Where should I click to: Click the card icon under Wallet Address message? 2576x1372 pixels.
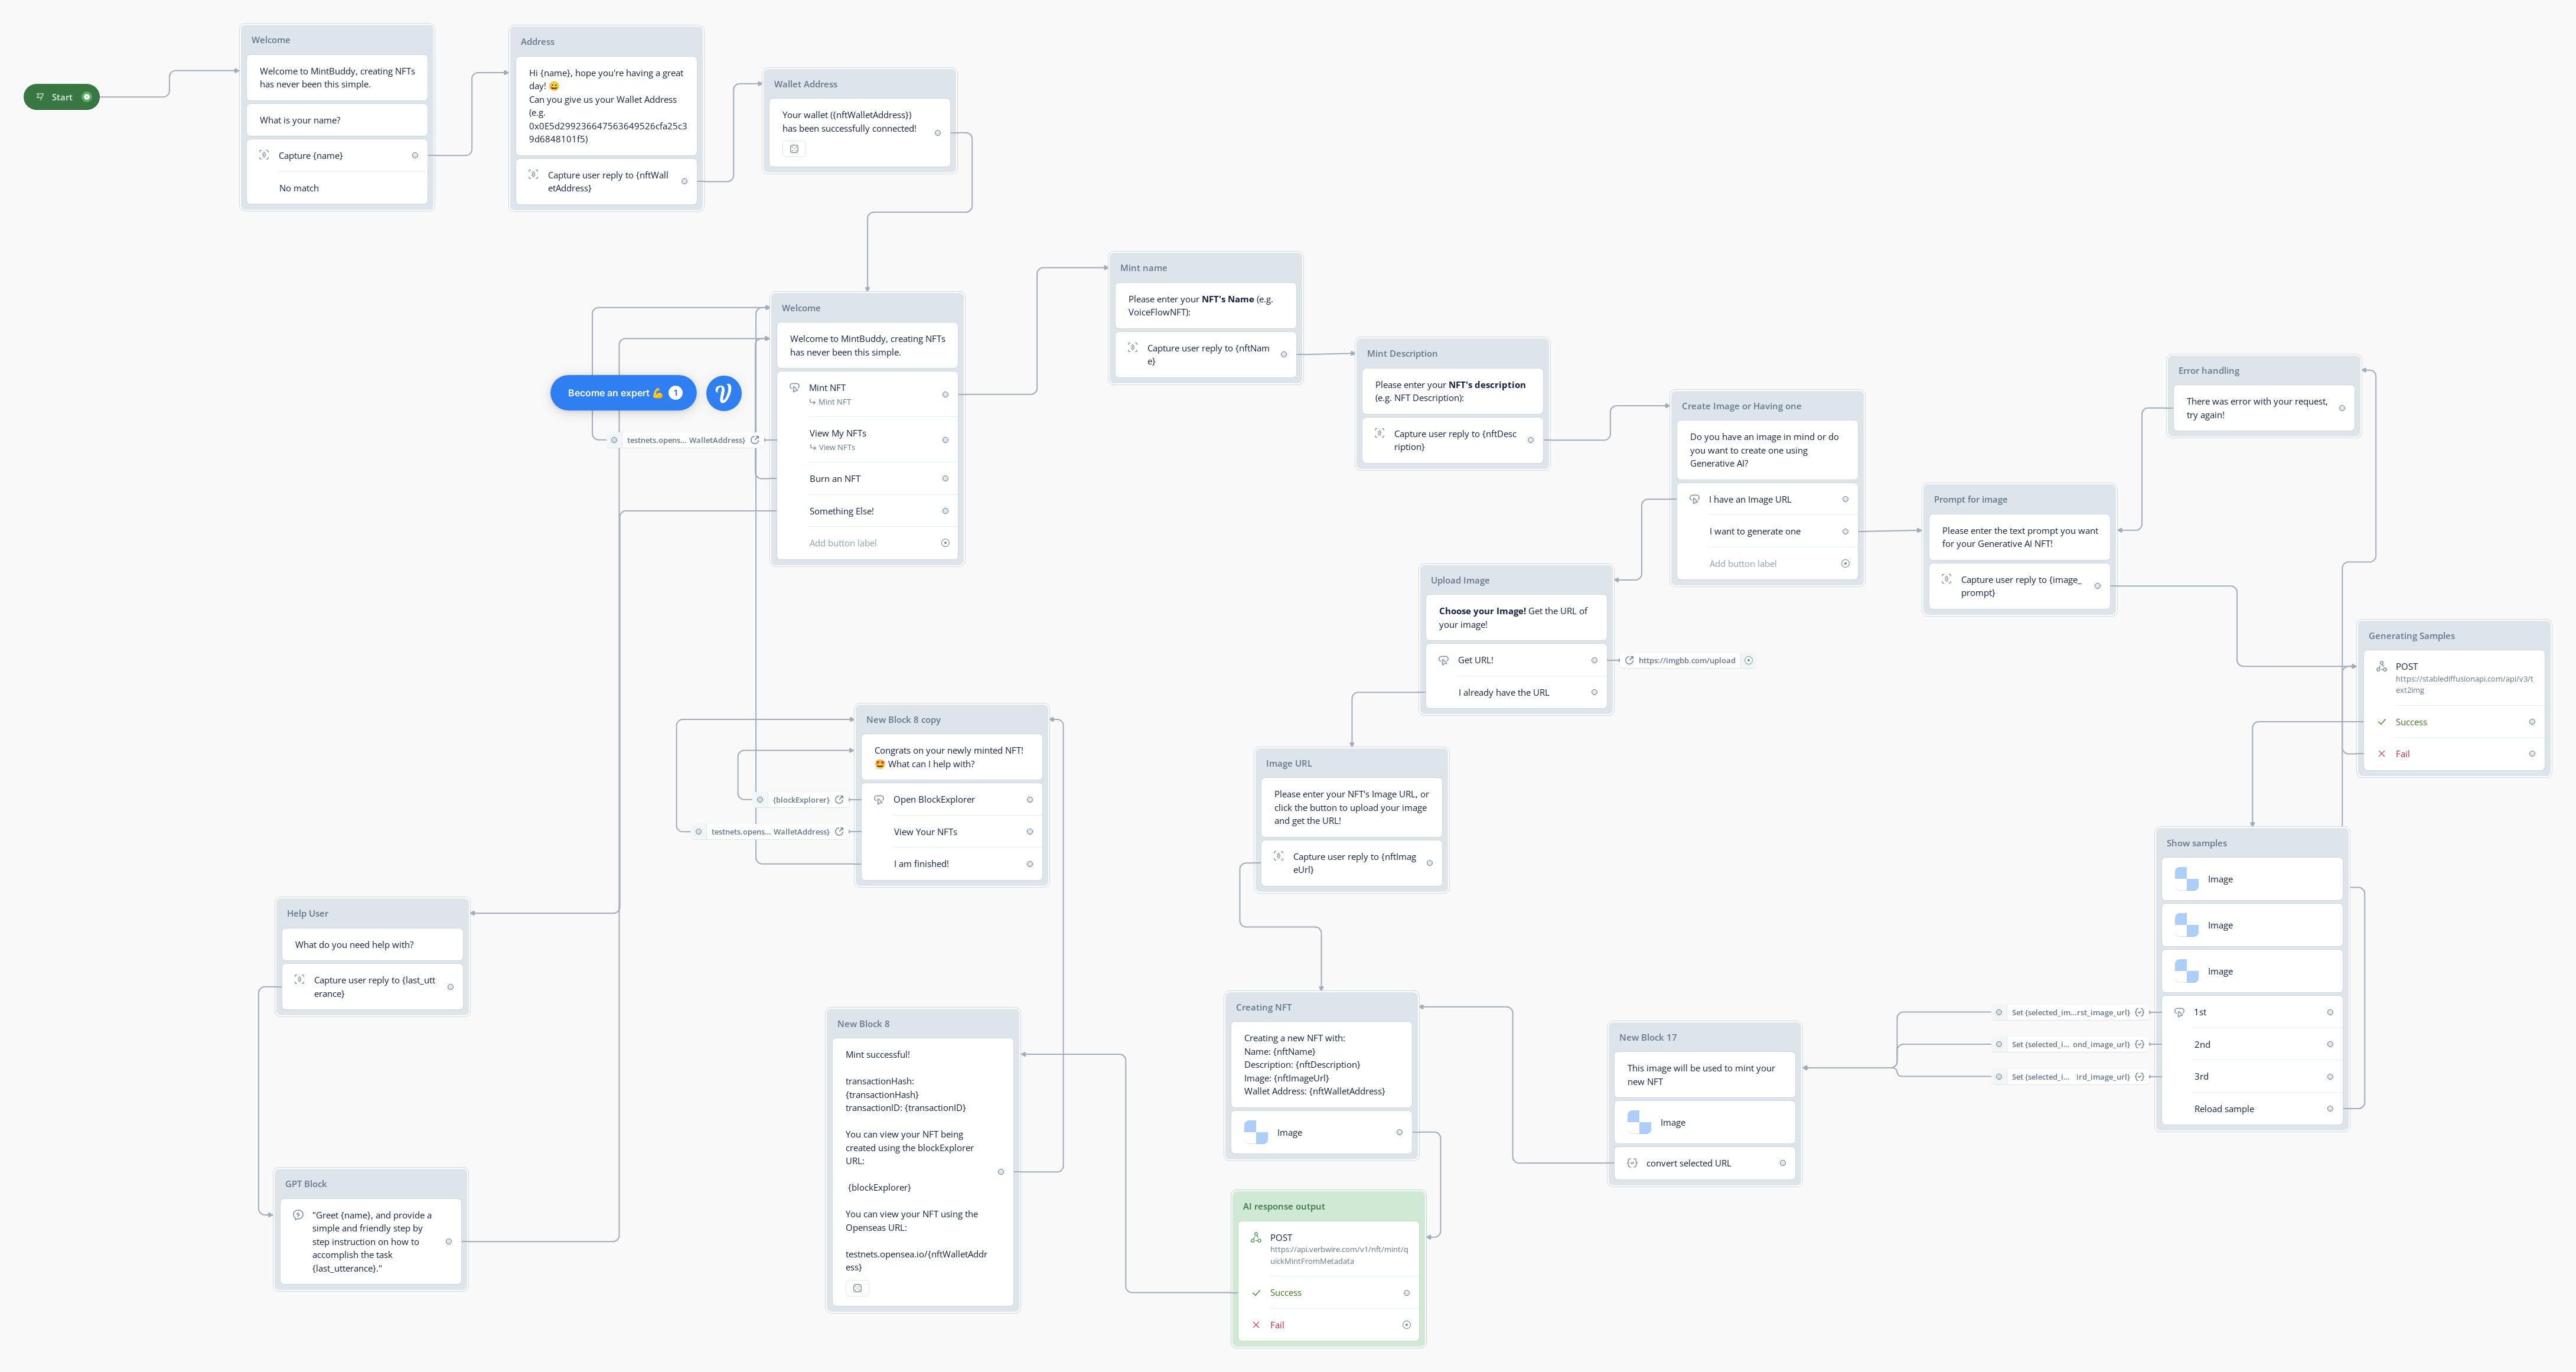(x=794, y=149)
